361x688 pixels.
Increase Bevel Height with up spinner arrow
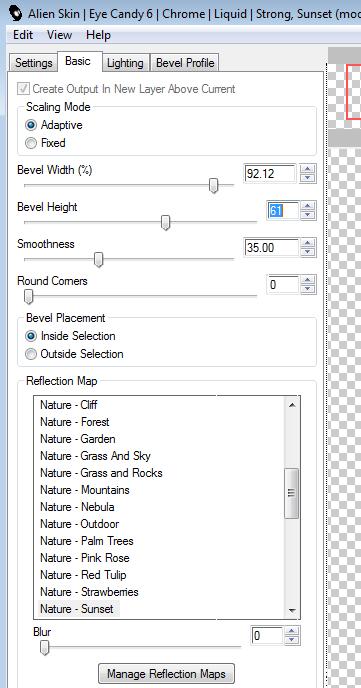pyautogui.click(x=308, y=206)
